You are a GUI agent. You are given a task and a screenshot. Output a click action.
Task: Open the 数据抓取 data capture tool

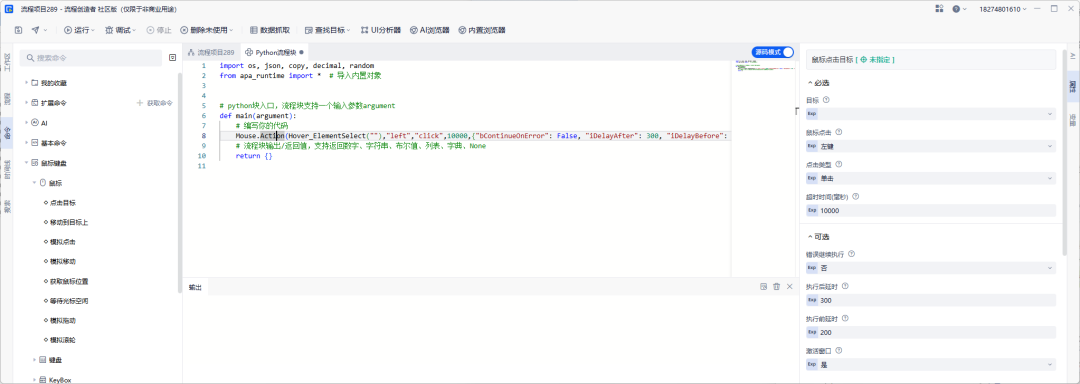pos(269,30)
